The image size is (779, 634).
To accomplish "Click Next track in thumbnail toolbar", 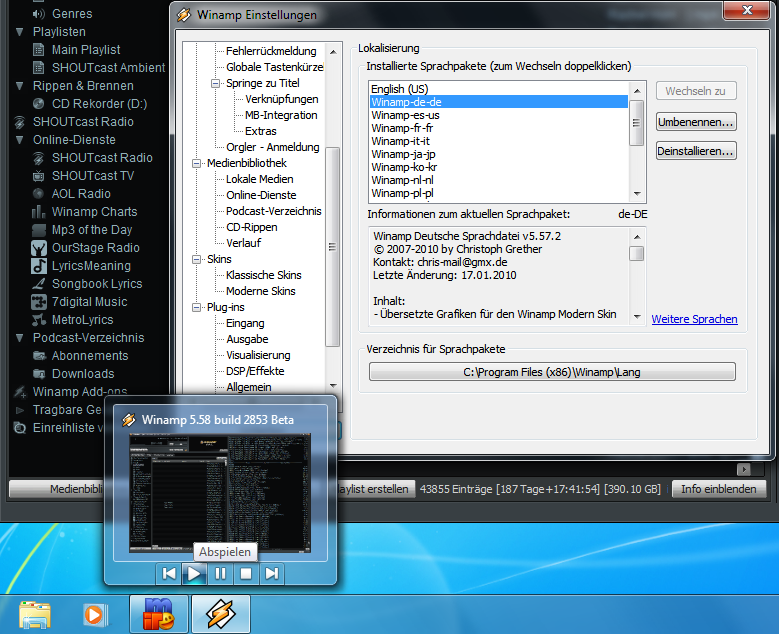I will point(272,573).
